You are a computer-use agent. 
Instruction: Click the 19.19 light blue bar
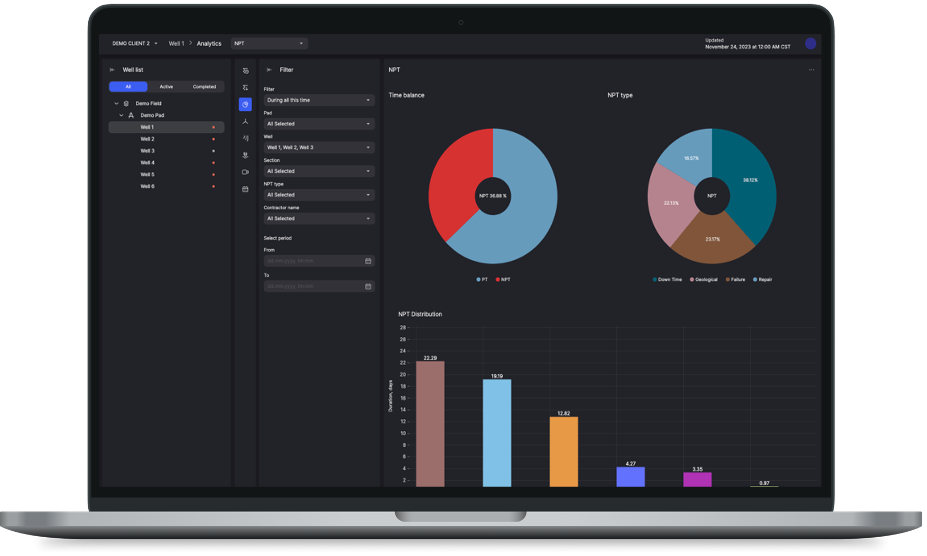(497, 433)
